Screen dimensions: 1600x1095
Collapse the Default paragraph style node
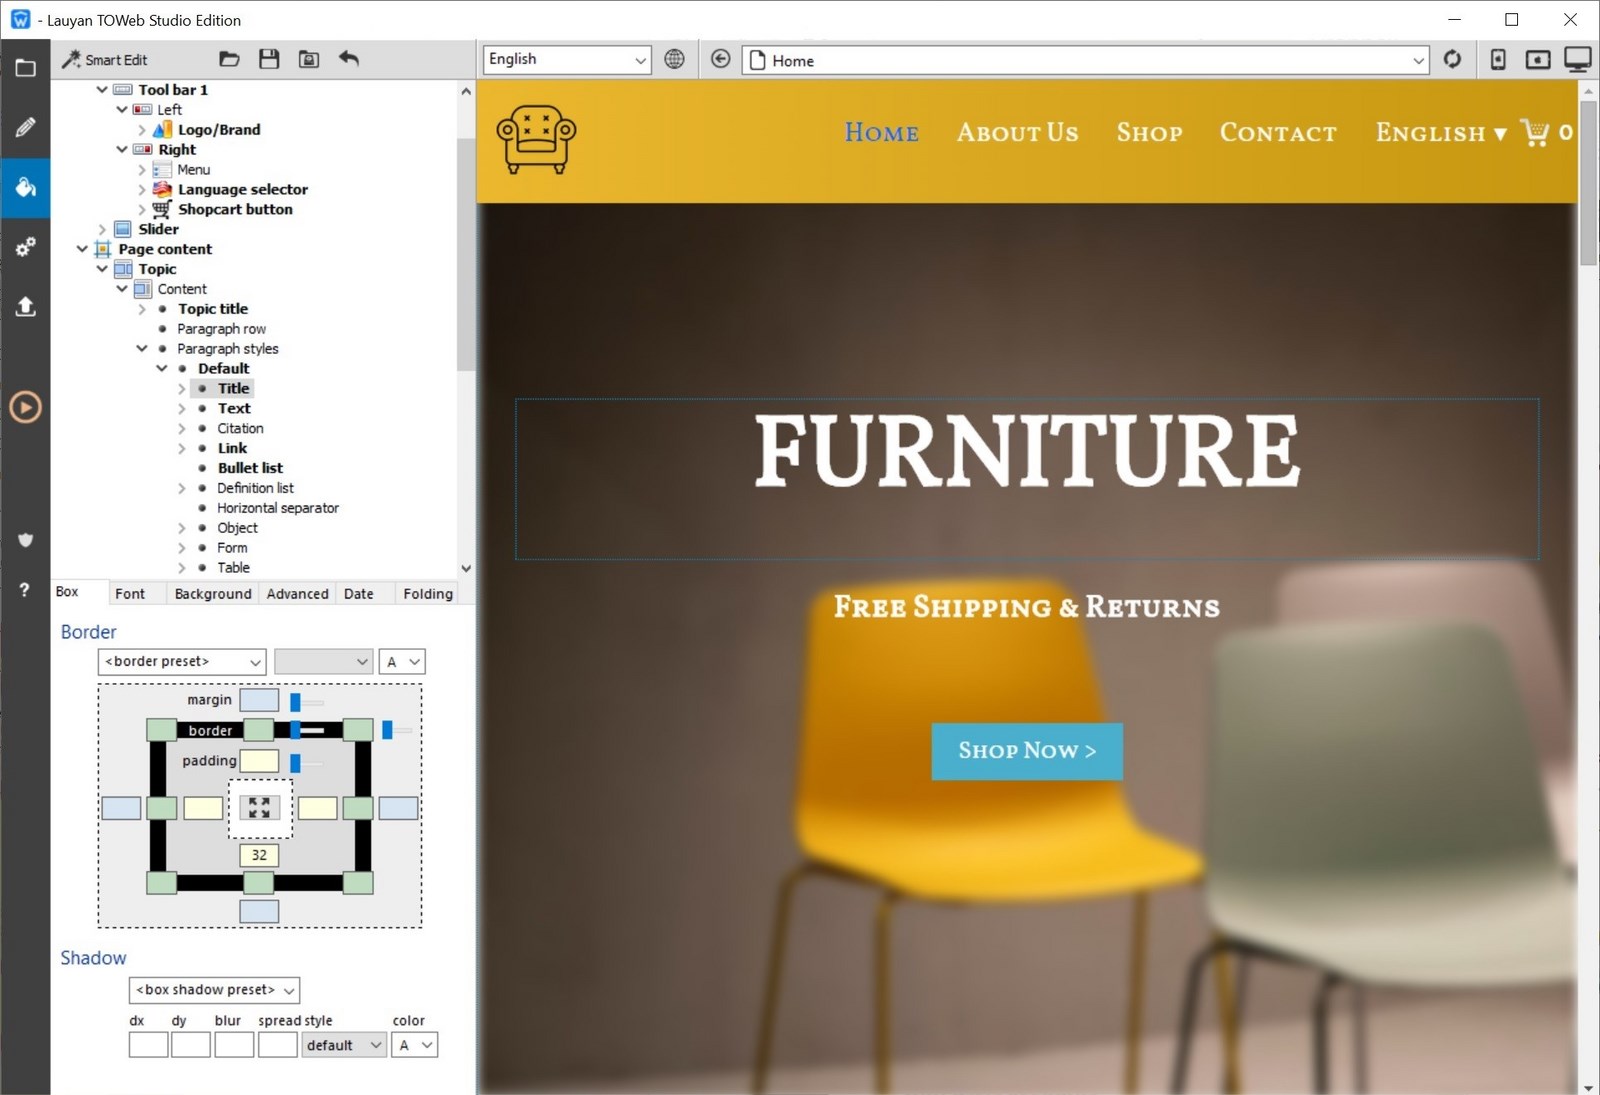[161, 368]
